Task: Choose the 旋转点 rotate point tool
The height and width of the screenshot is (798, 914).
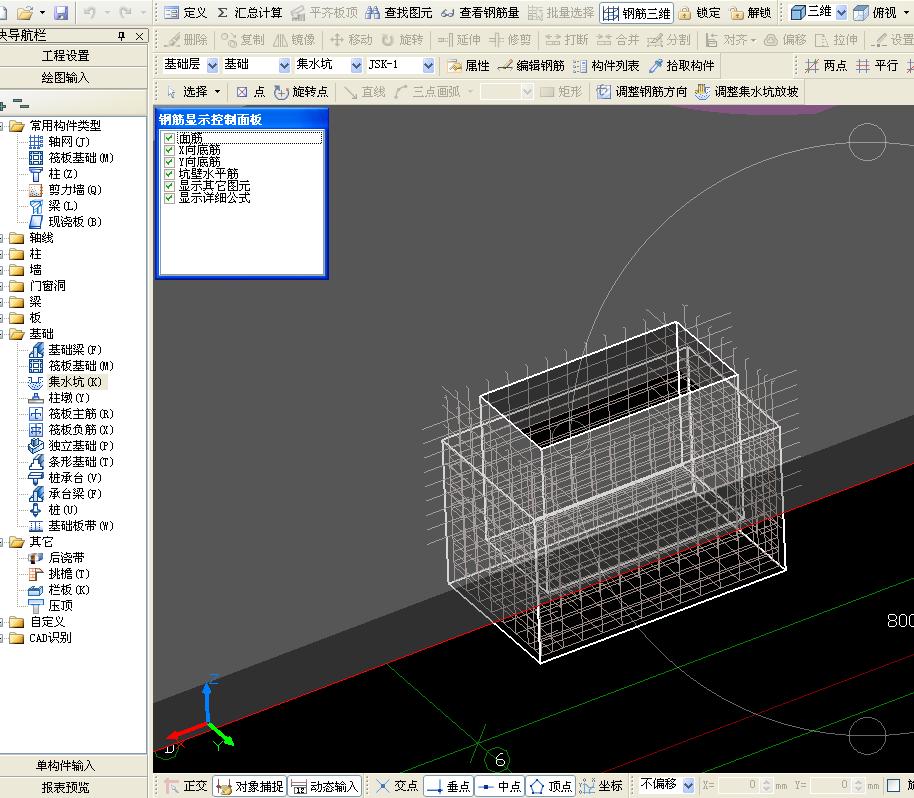Action: tap(301, 92)
